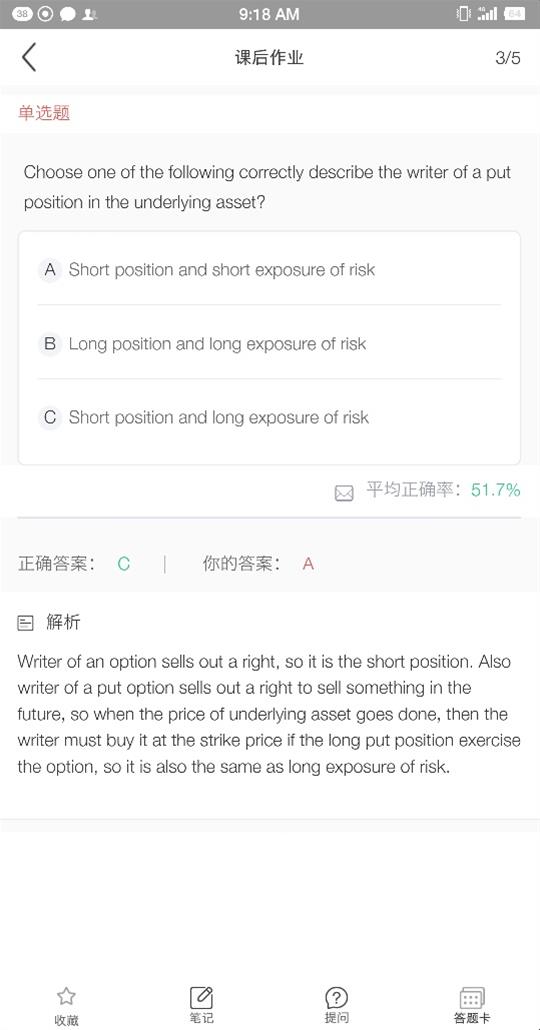540x1030 pixels.
Task: Open the 答题卡 answer sheet icon
Action: (472, 998)
